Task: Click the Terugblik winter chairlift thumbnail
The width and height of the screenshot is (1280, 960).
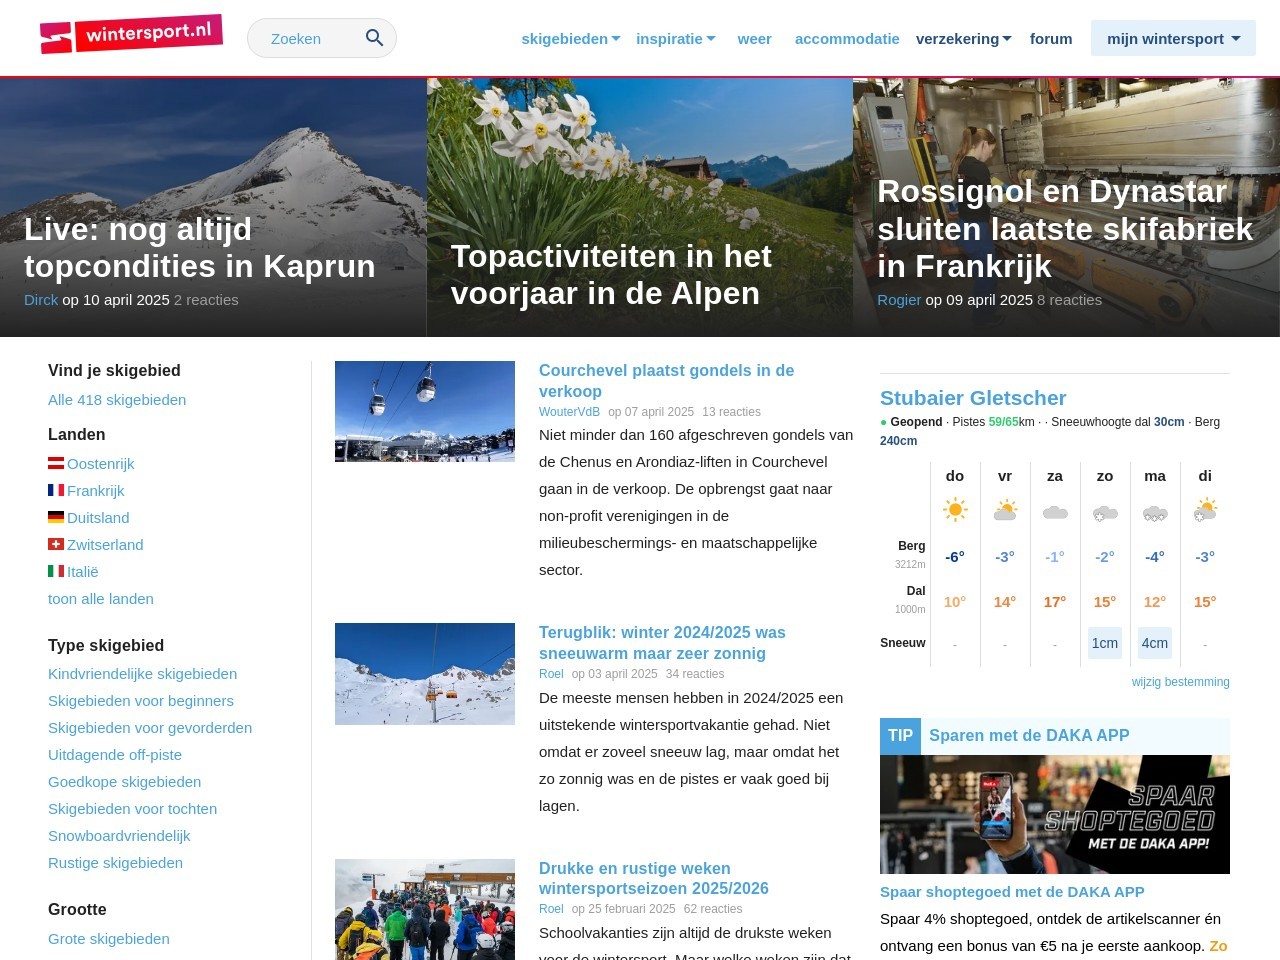Action: [x=425, y=674]
